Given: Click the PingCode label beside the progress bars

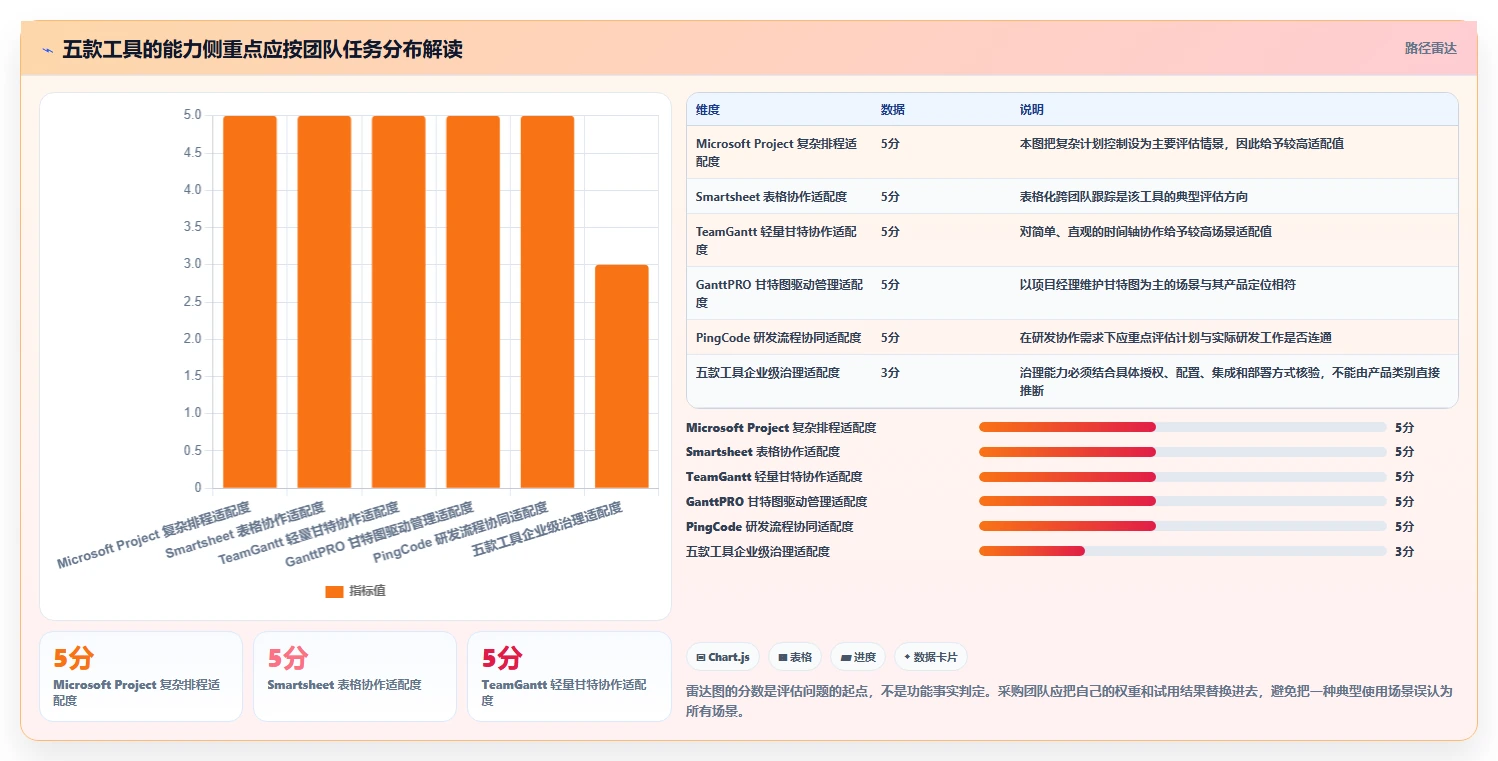Looking at the screenshot, I should pyautogui.click(x=770, y=526).
